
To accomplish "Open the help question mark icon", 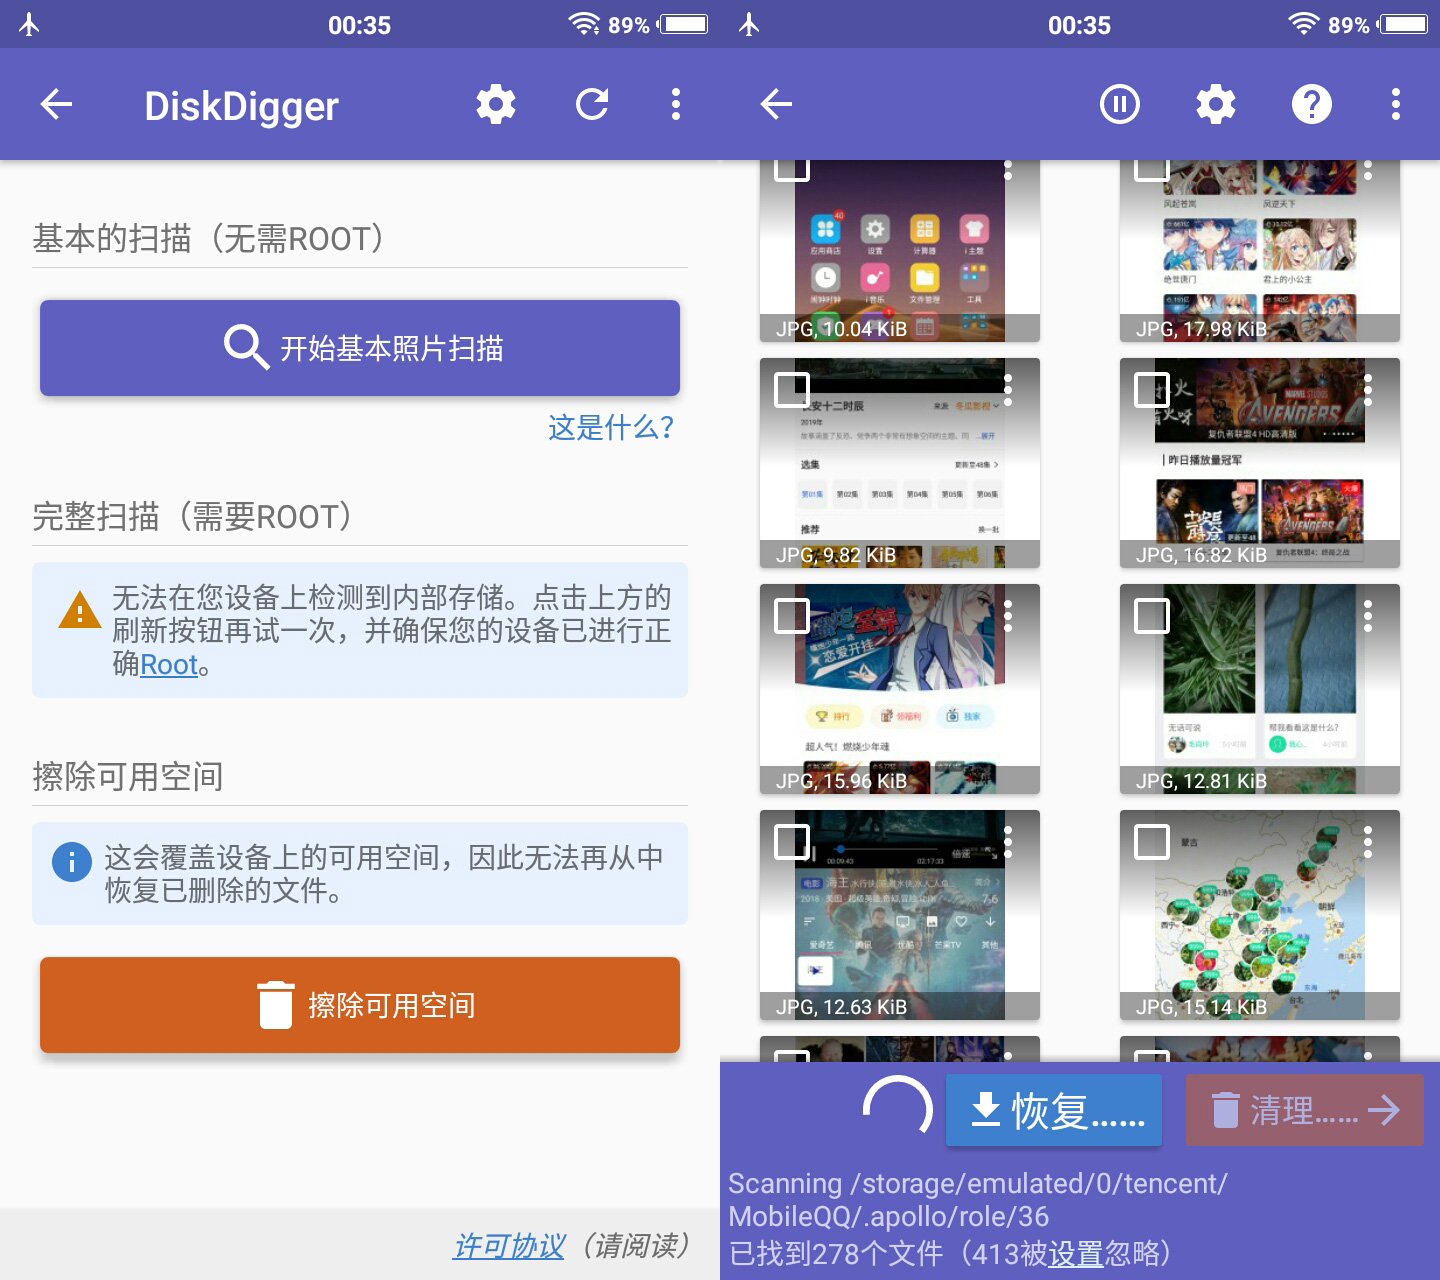I will pyautogui.click(x=1312, y=104).
